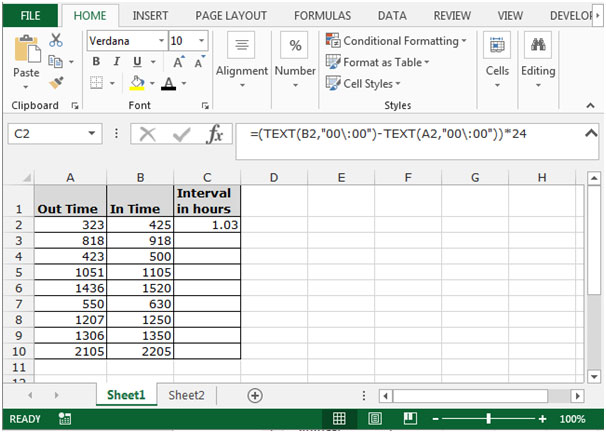Open the font name Verdana dropdown
The height and width of the screenshot is (433, 606).
[162, 41]
